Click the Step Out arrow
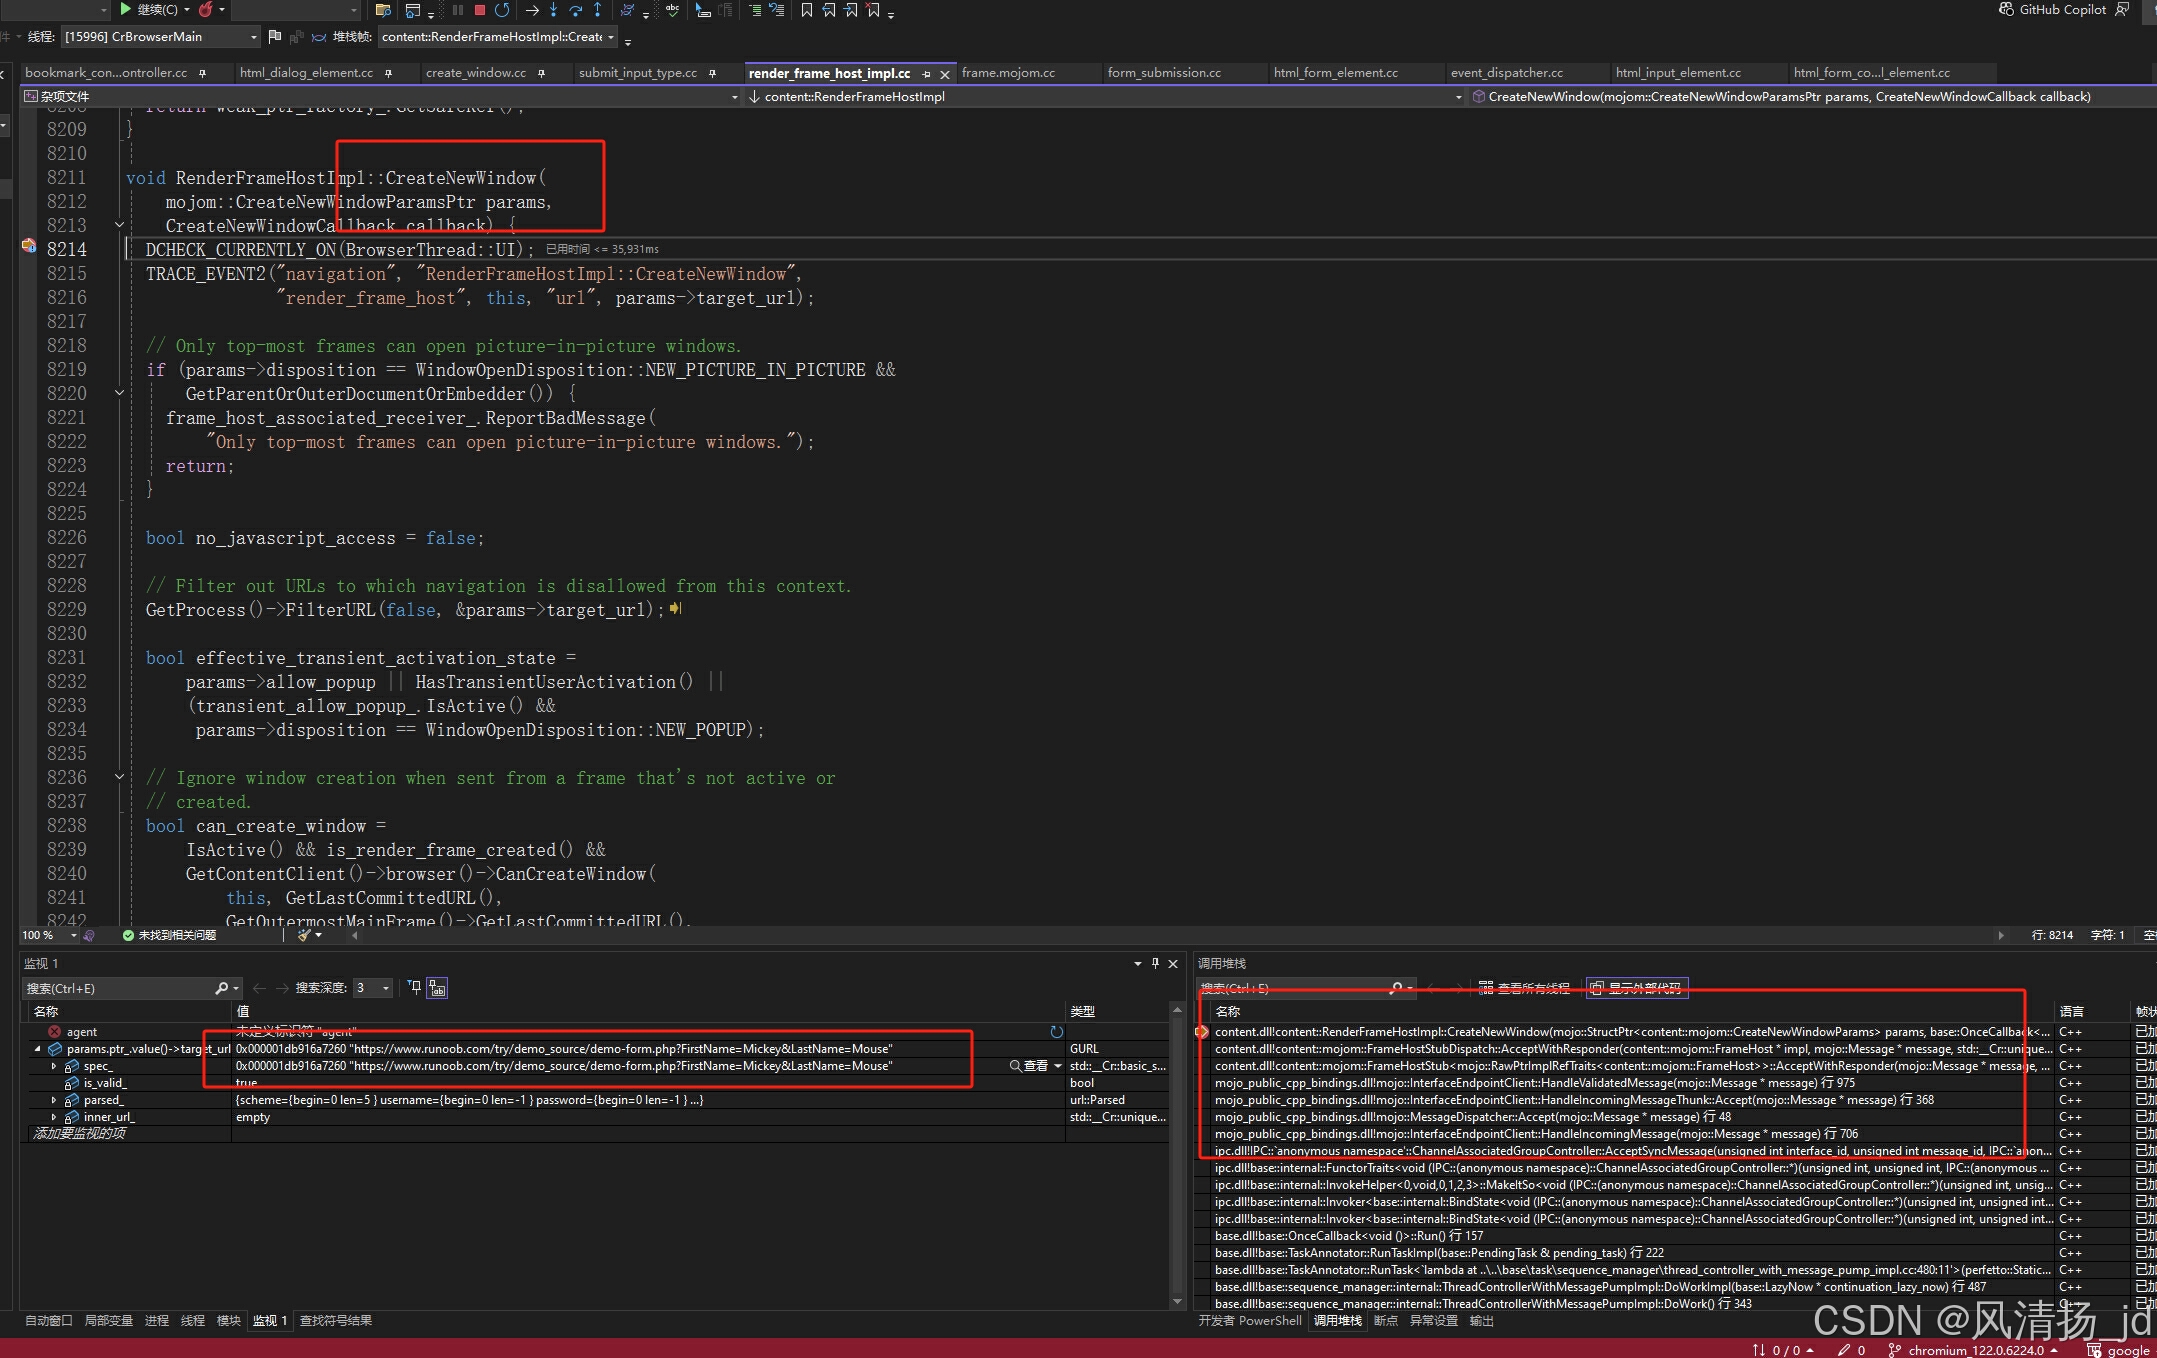The height and width of the screenshot is (1358, 2157). coord(597,10)
